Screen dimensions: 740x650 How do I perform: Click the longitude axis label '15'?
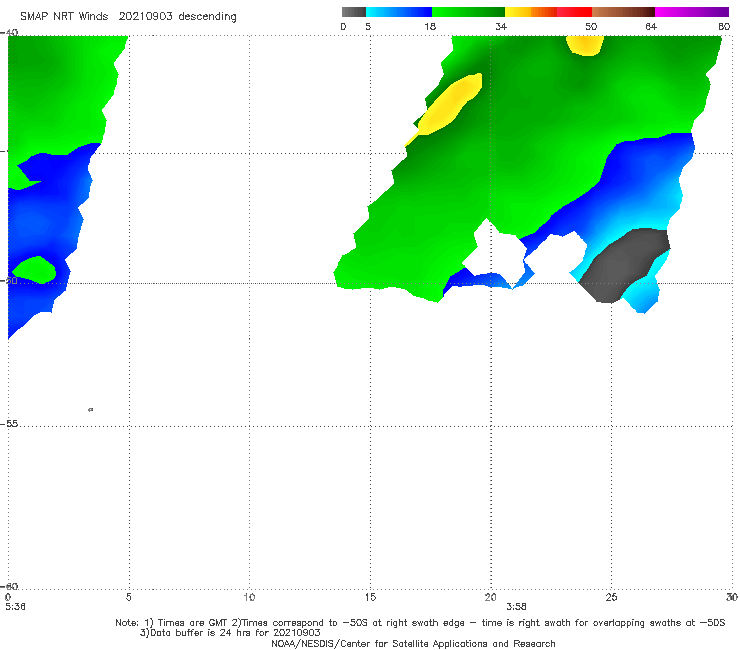(x=370, y=598)
